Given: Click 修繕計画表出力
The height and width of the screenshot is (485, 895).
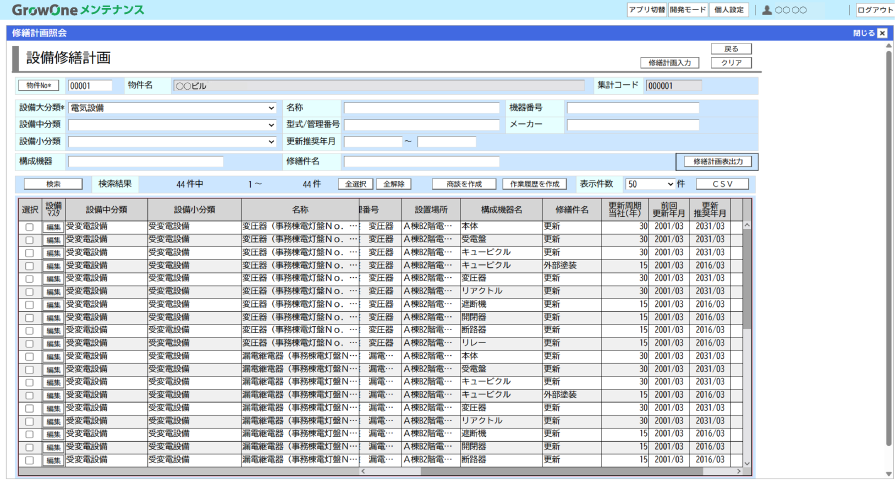Looking at the screenshot, I should (x=717, y=161).
